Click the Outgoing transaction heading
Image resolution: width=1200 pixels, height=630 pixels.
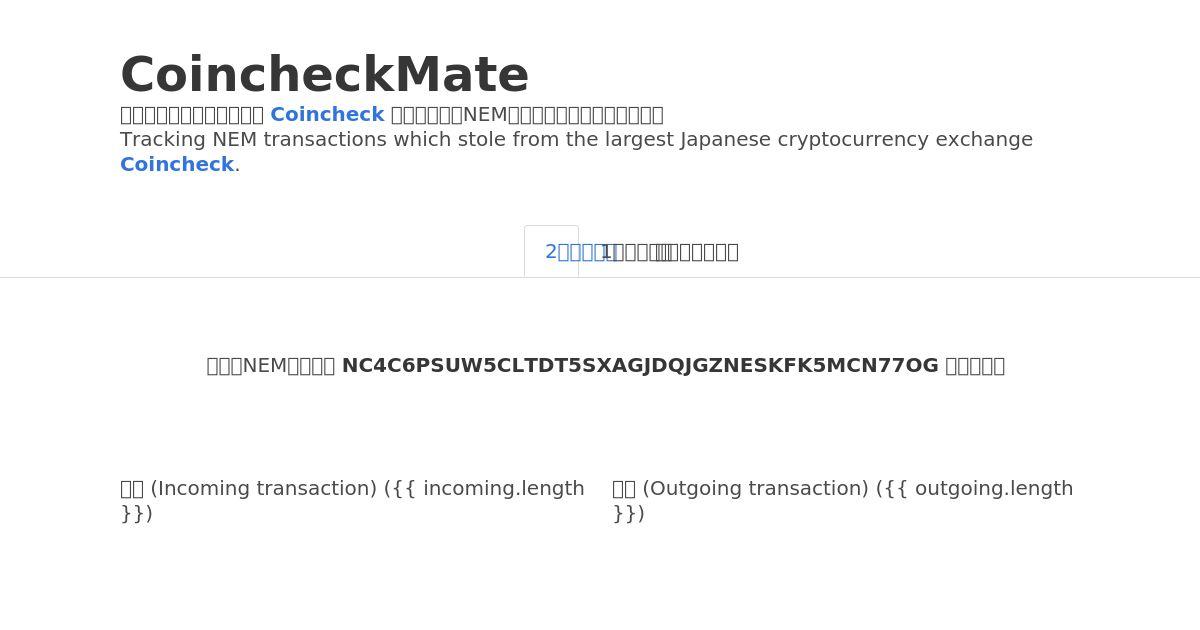pyautogui.click(x=843, y=500)
